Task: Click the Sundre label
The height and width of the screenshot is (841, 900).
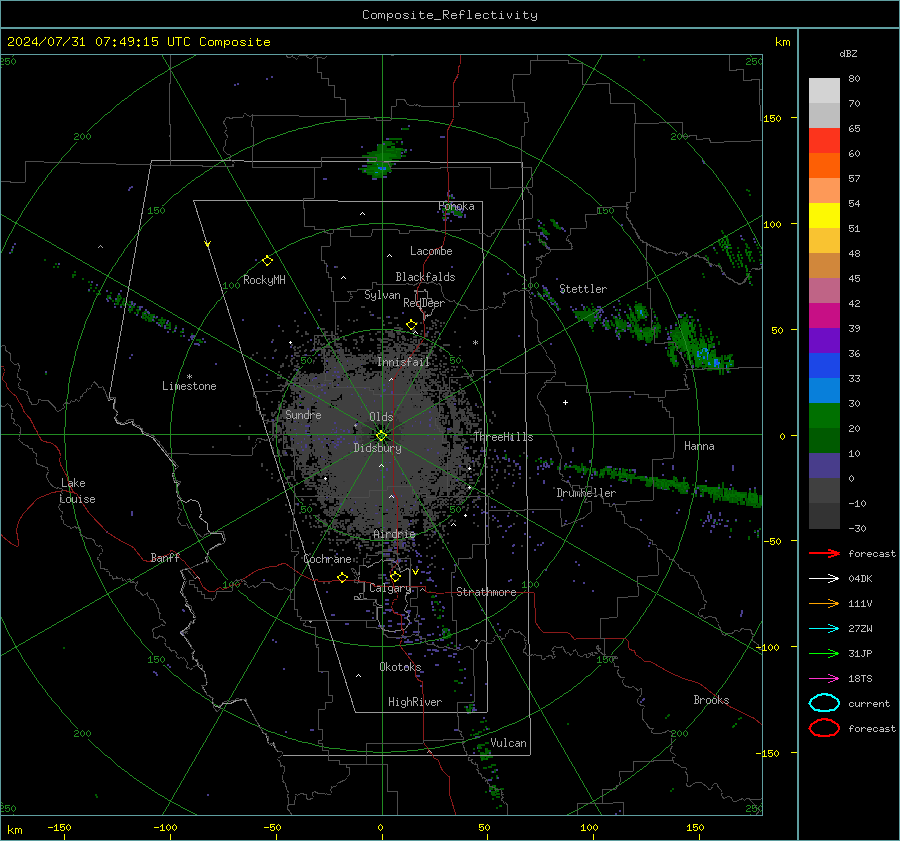Action: tap(303, 414)
